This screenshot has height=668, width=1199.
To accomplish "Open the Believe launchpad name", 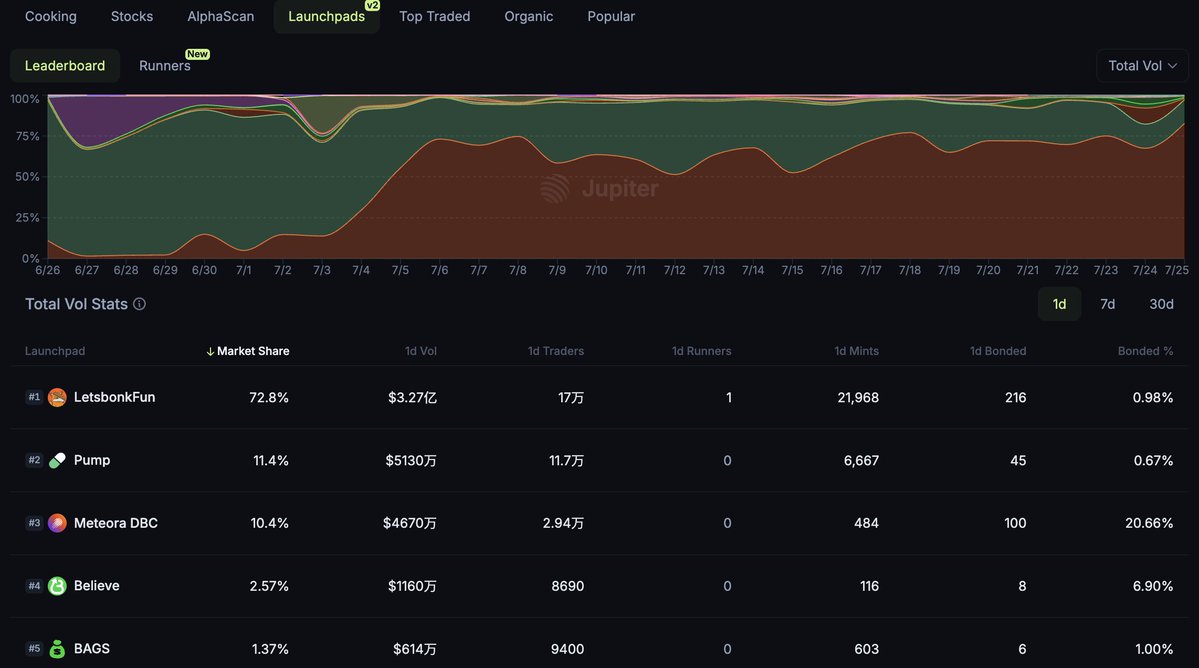I will tap(96, 585).
